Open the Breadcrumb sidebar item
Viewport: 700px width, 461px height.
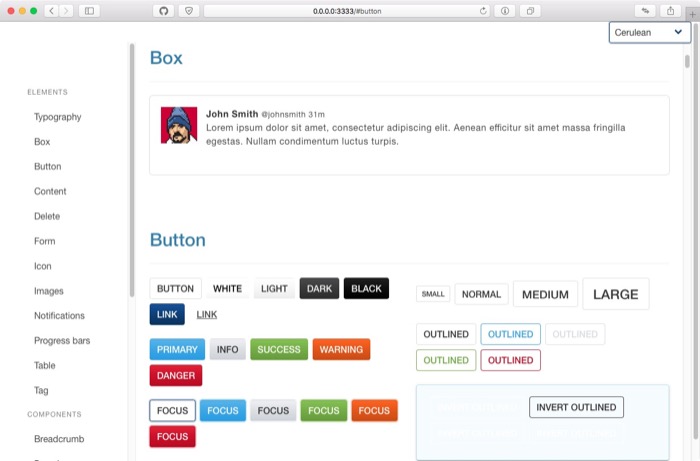(60, 439)
